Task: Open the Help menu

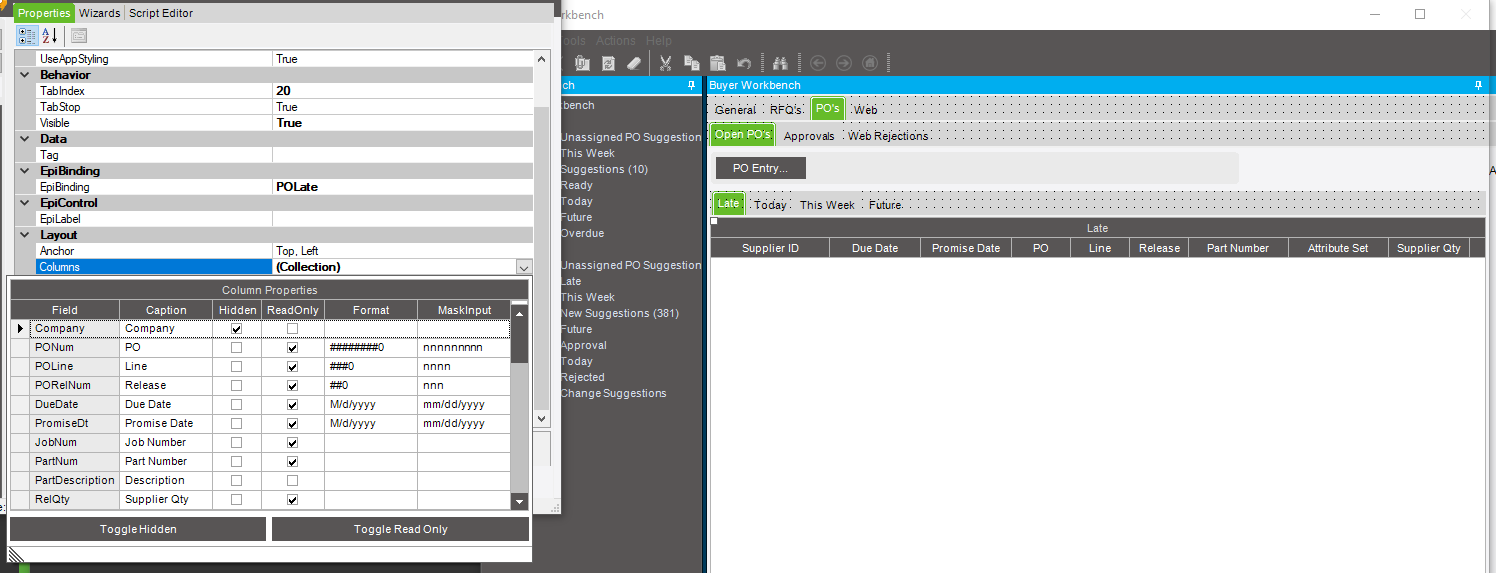Action: pos(658,41)
